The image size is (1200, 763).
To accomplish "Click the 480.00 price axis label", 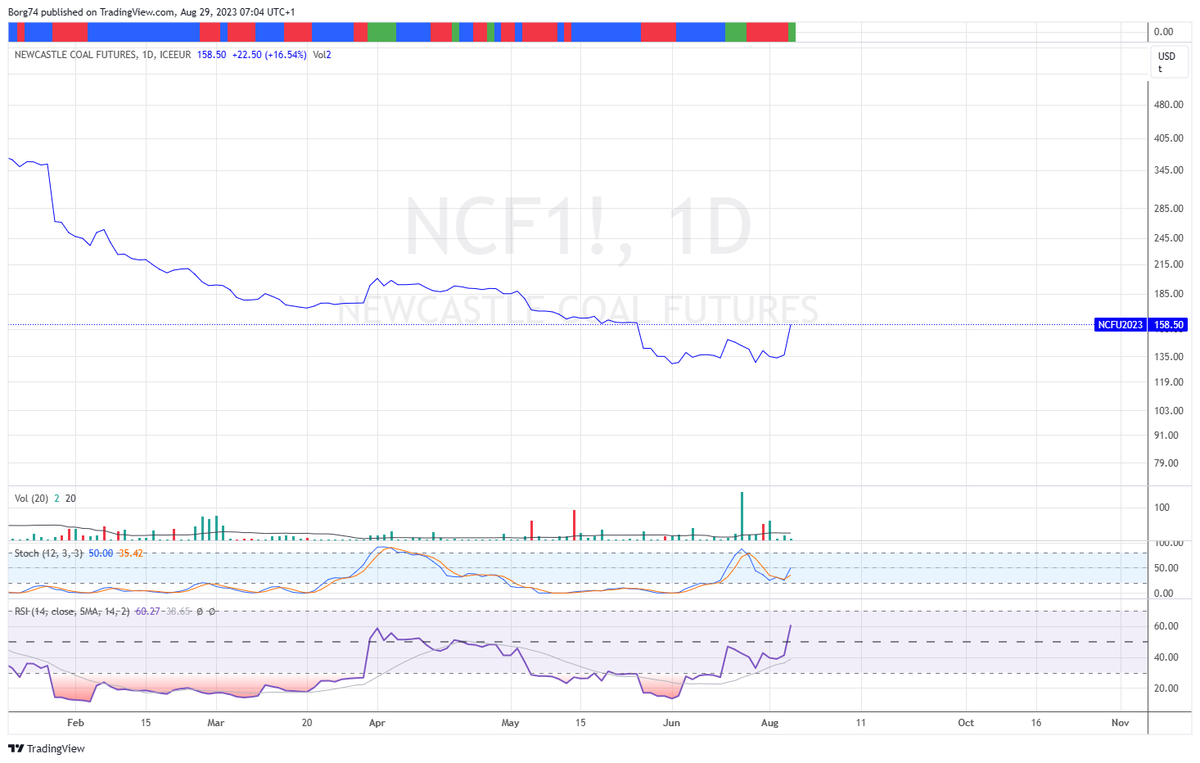I will click(x=1168, y=104).
